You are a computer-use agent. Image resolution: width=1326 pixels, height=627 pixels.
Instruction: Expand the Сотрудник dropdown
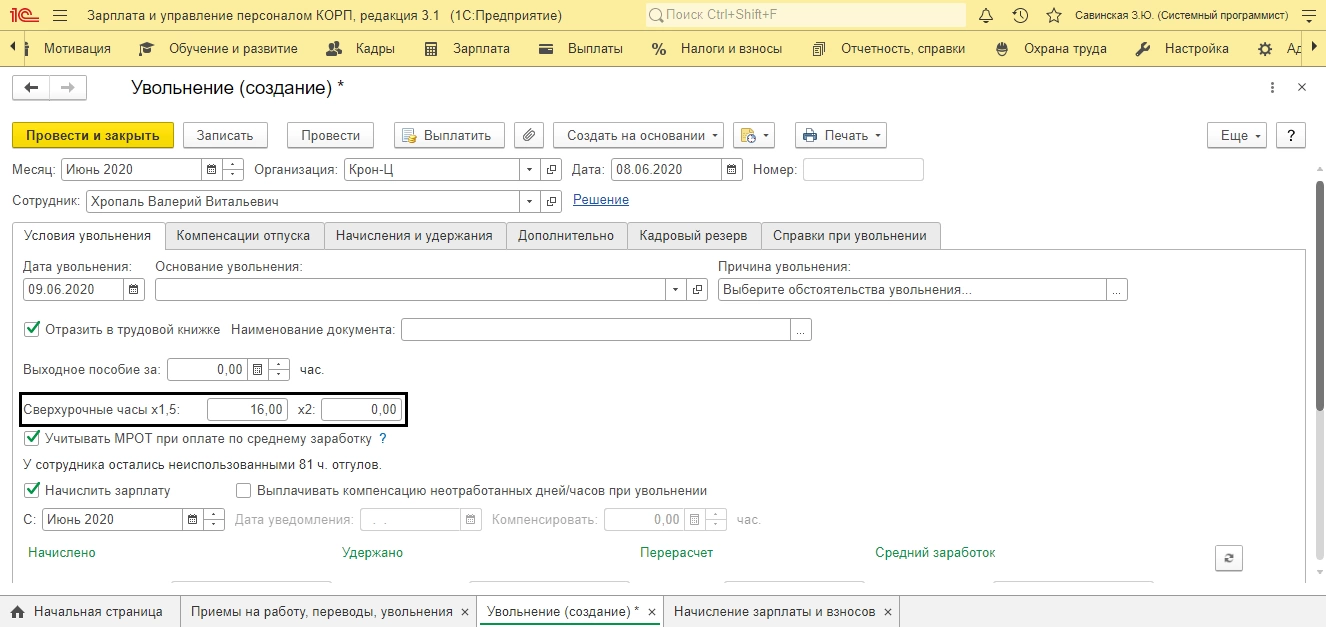pos(530,201)
